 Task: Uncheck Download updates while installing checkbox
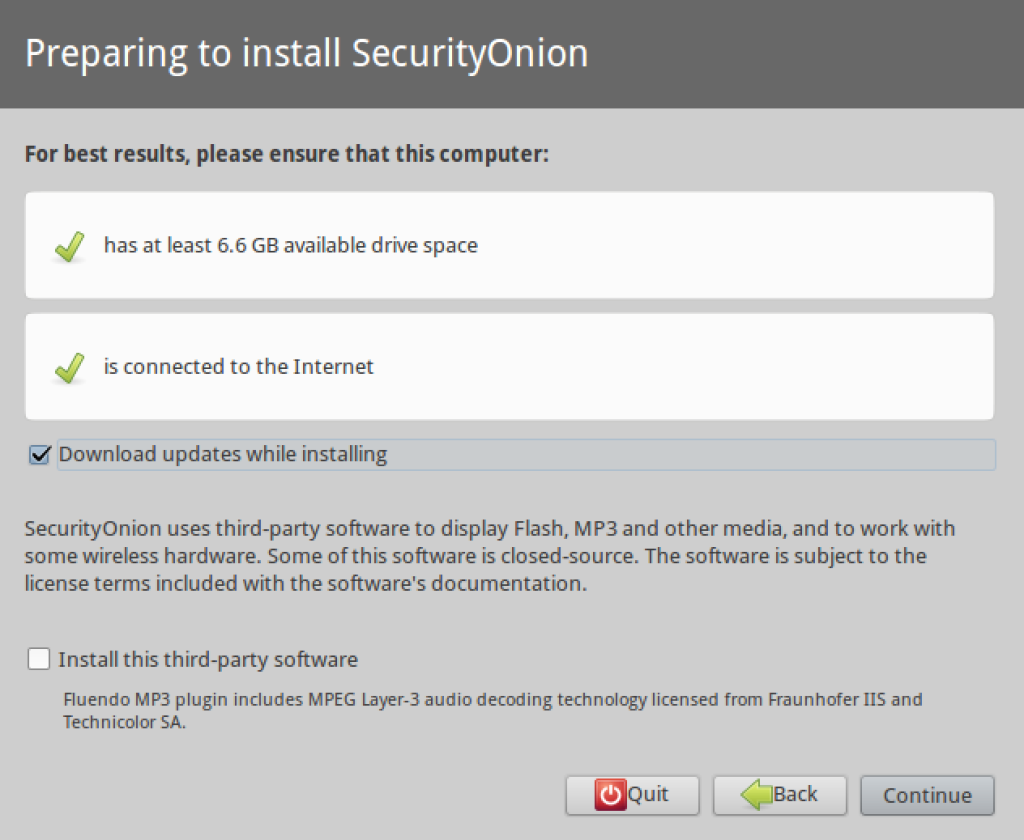(40, 455)
